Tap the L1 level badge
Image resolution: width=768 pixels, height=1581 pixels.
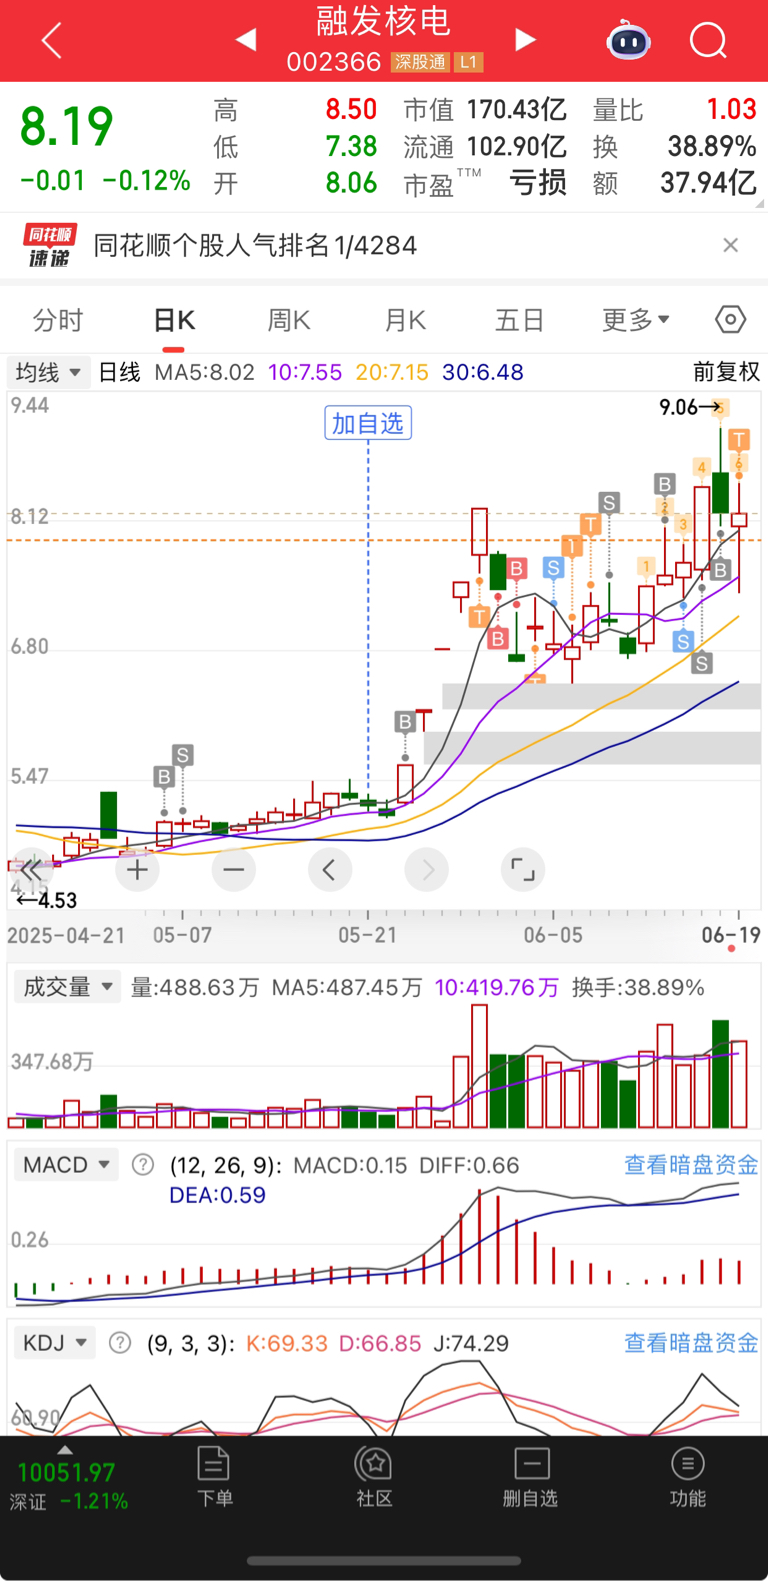(x=469, y=62)
